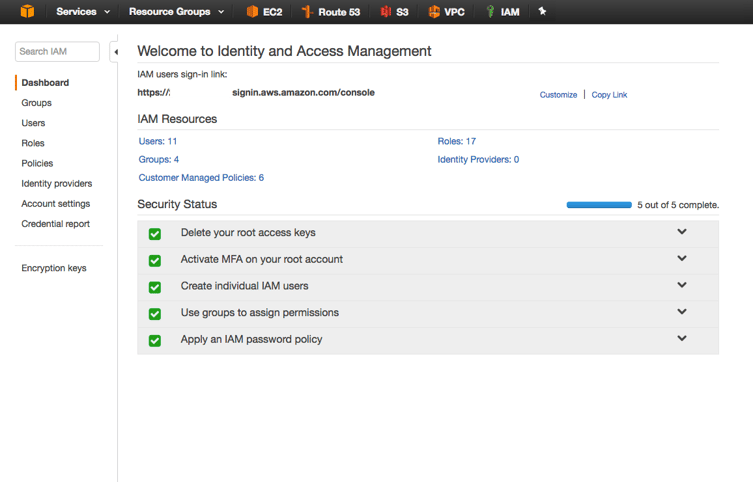This screenshot has width=753, height=482.
Task: Open the Roles: 17 link
Action: point(457,141)
